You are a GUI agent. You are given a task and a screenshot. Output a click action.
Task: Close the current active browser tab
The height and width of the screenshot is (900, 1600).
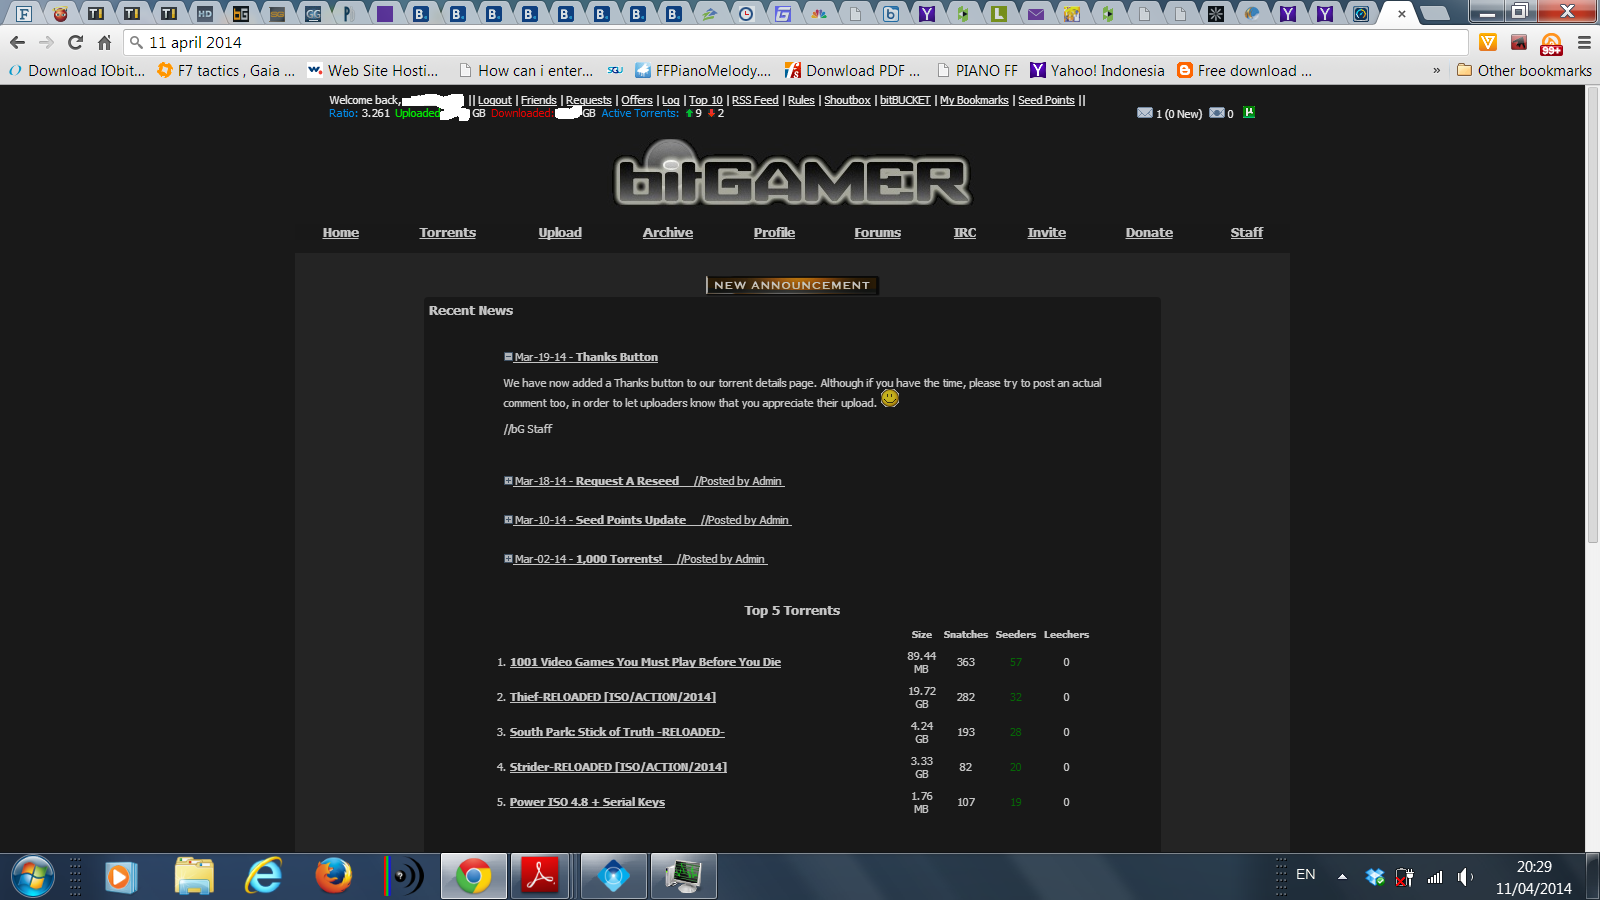(x=1402, y=14)
